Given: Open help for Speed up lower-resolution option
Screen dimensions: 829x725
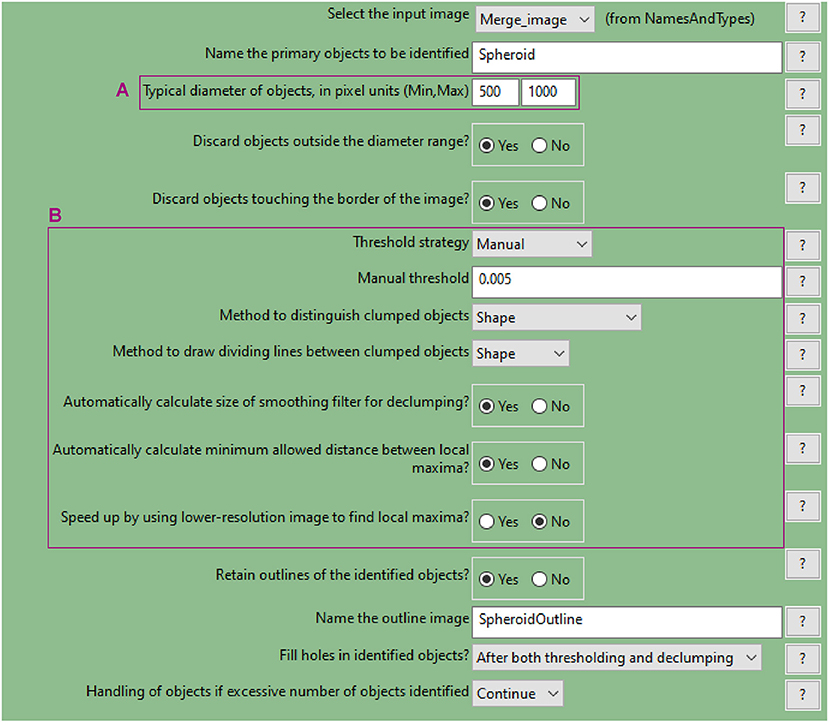Looking at the screenshot, I should point(802,506).
